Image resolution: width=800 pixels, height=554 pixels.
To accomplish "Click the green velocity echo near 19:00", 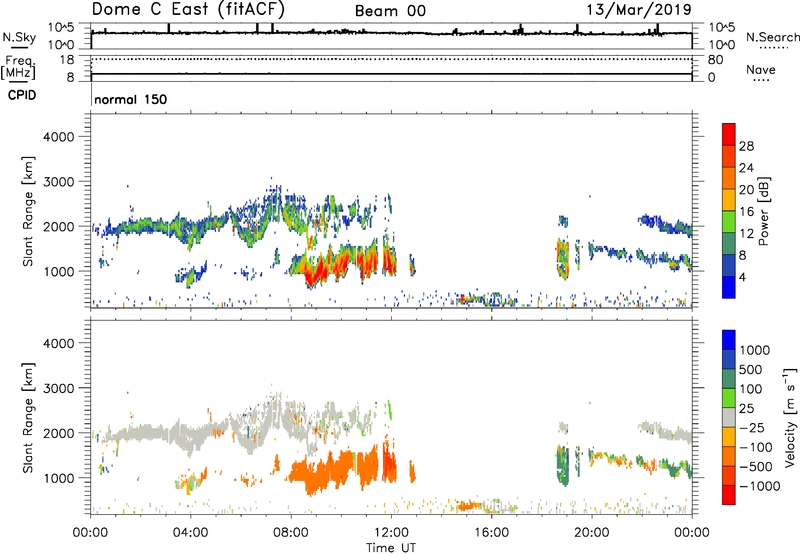I will pos(563,467).
